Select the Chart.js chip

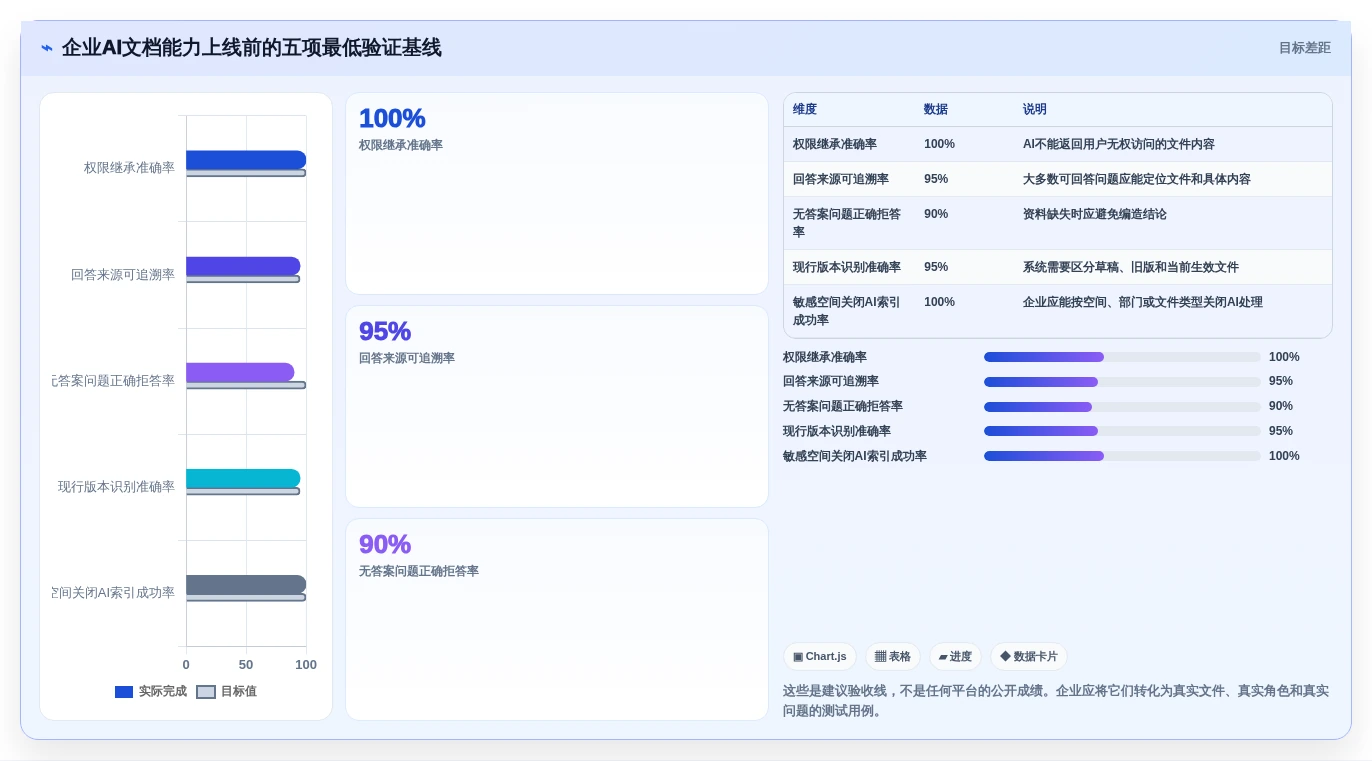coord(820,657)
